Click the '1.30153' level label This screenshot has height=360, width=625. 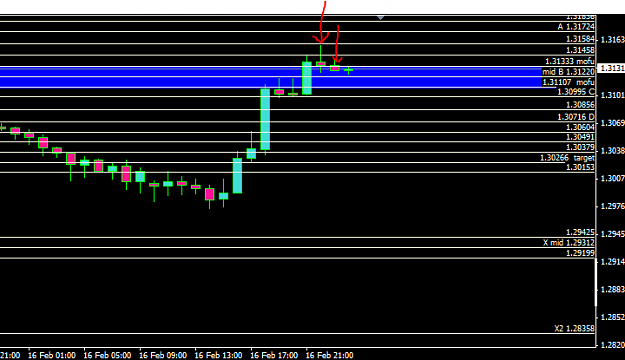[x=580, y=167]
